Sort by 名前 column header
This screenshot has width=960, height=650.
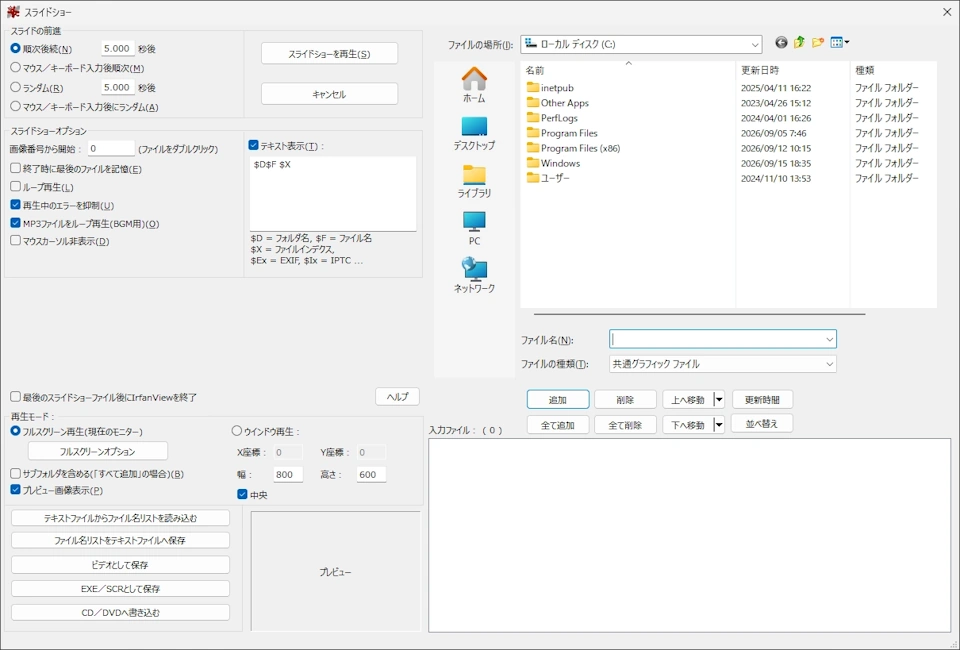click(628, 70)
